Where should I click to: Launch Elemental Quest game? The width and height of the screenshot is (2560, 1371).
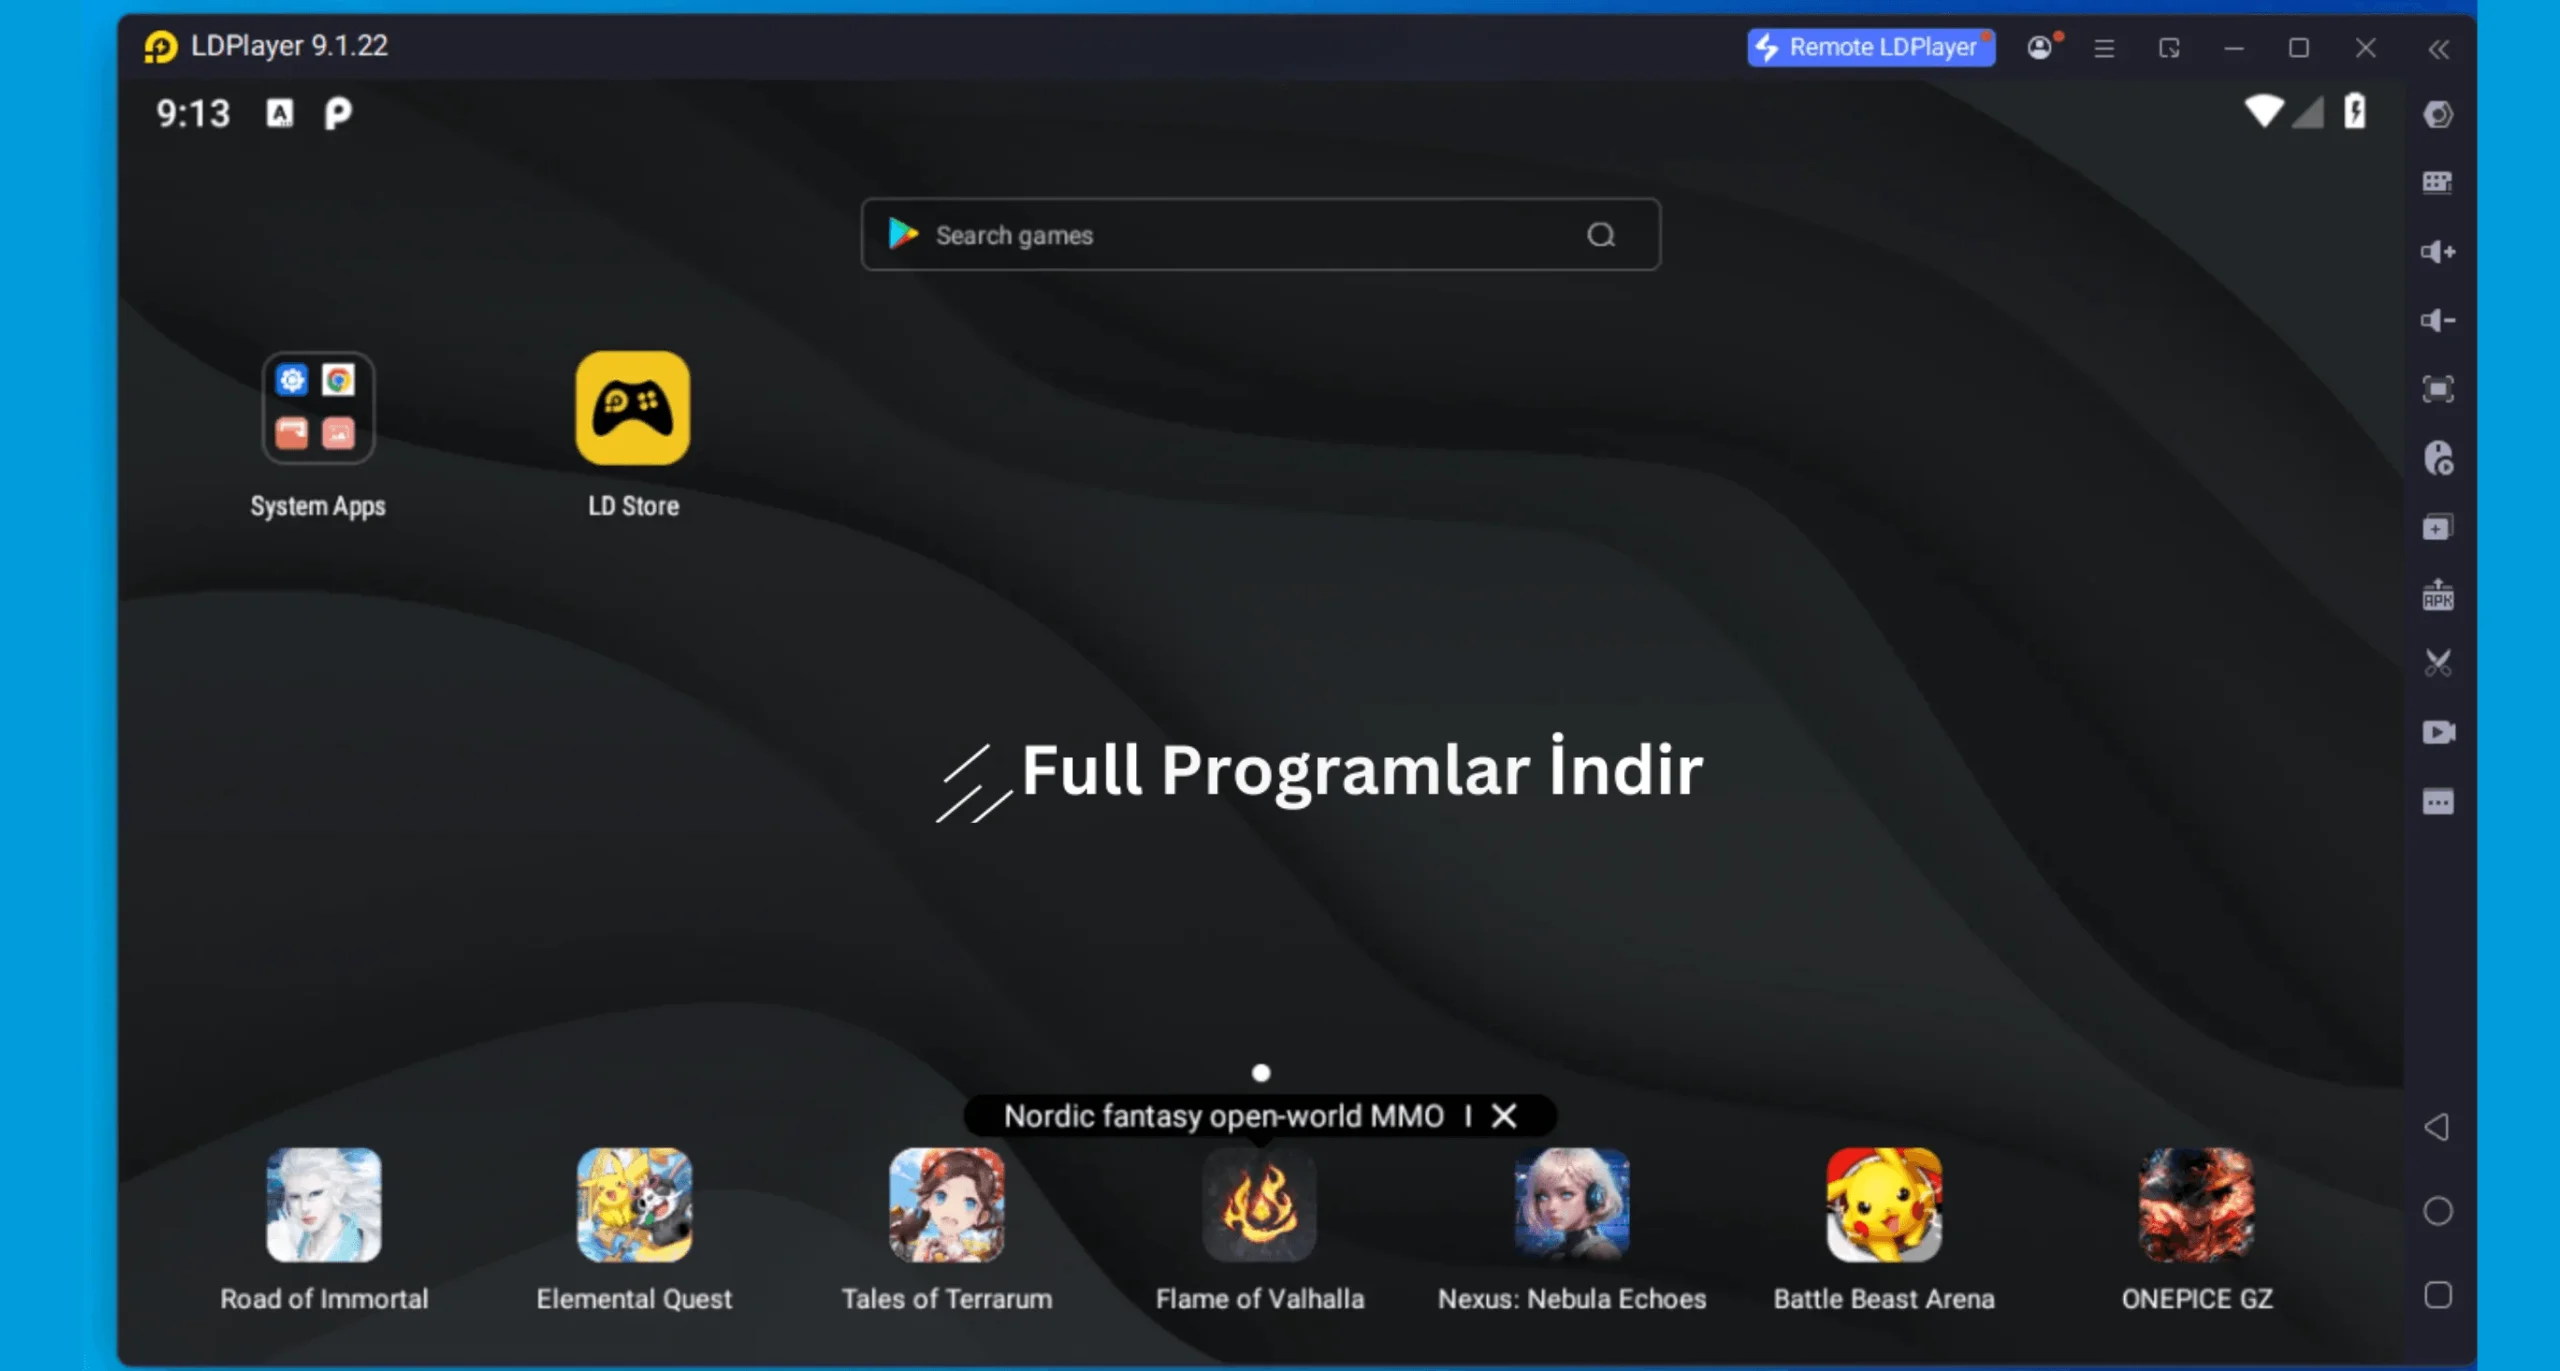point(635,1204)
